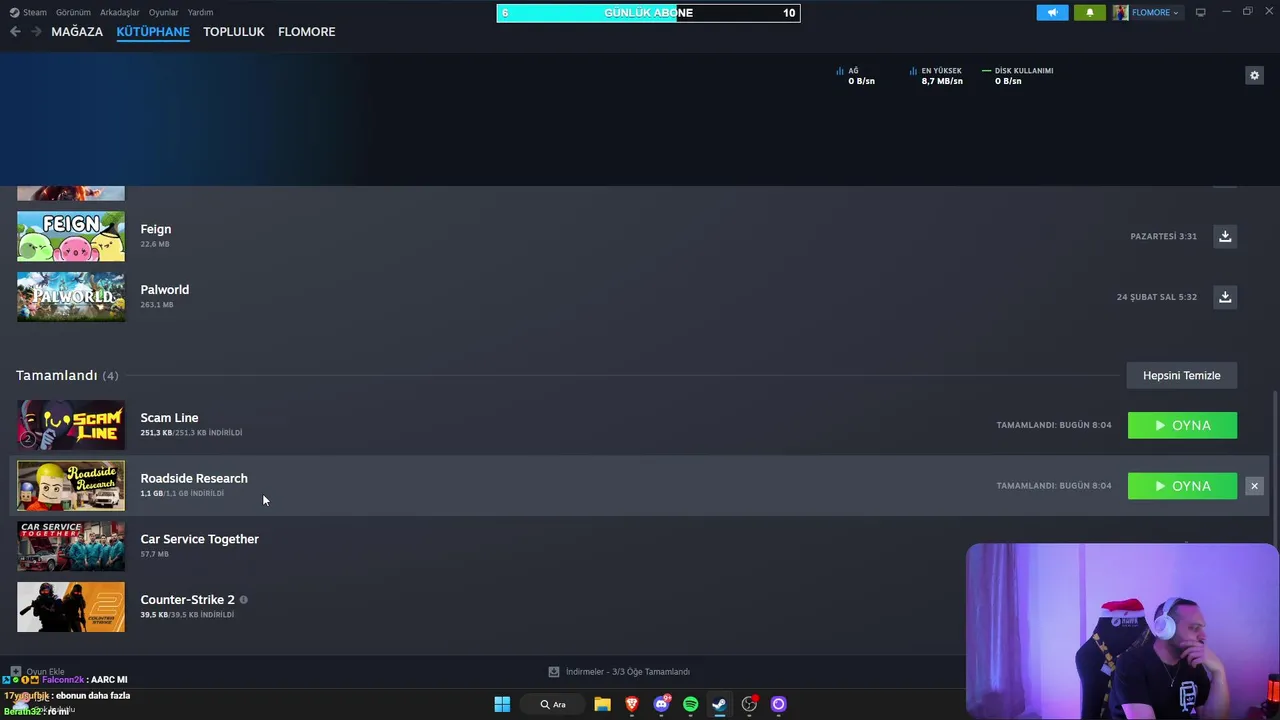1280x720 pixels.
Task: Download Feign using its download icon
Action: [x=1225, y=236]
